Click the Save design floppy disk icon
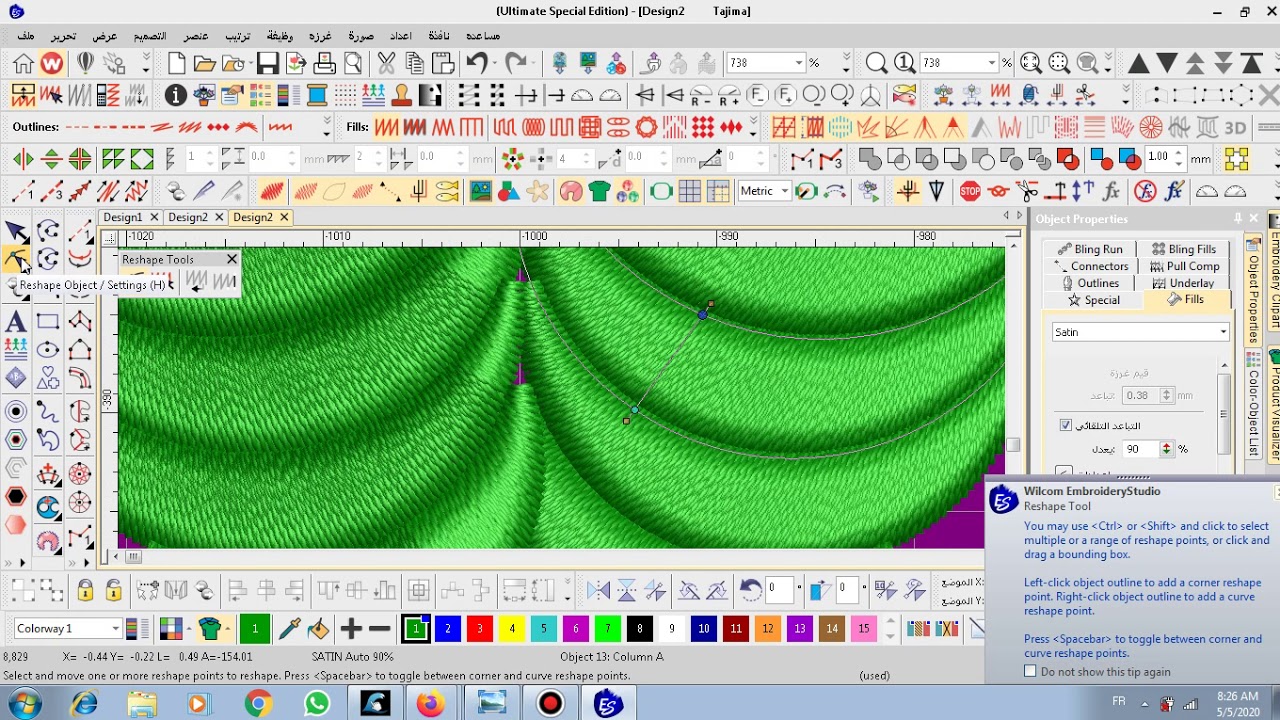The image size is (1280, 720). pos(267,63)
